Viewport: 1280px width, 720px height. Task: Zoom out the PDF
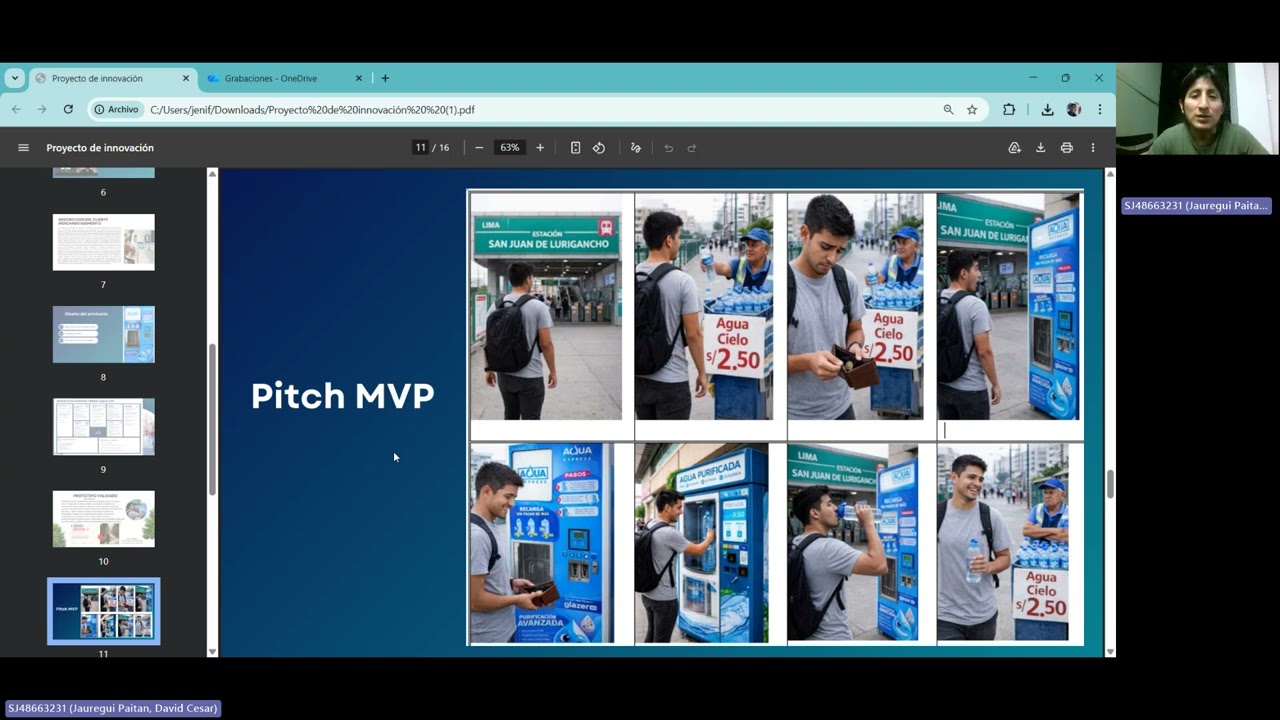tap(479, 148)
